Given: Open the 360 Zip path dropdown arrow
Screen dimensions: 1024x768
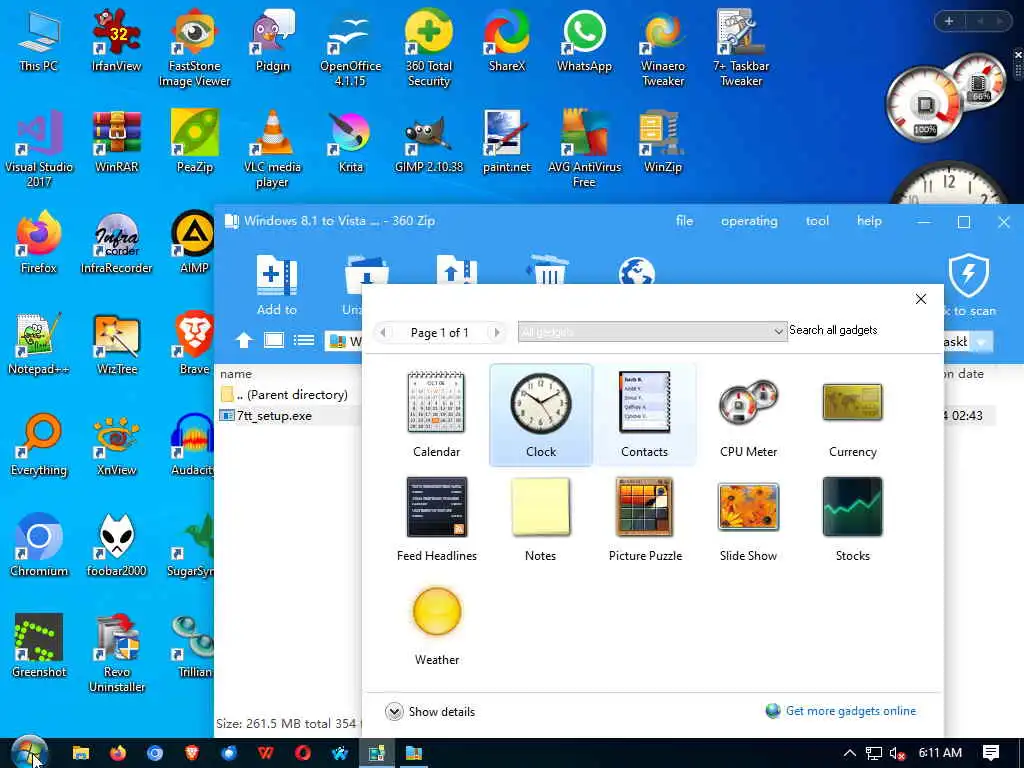Looking at the screenshot, I should 980,342.
